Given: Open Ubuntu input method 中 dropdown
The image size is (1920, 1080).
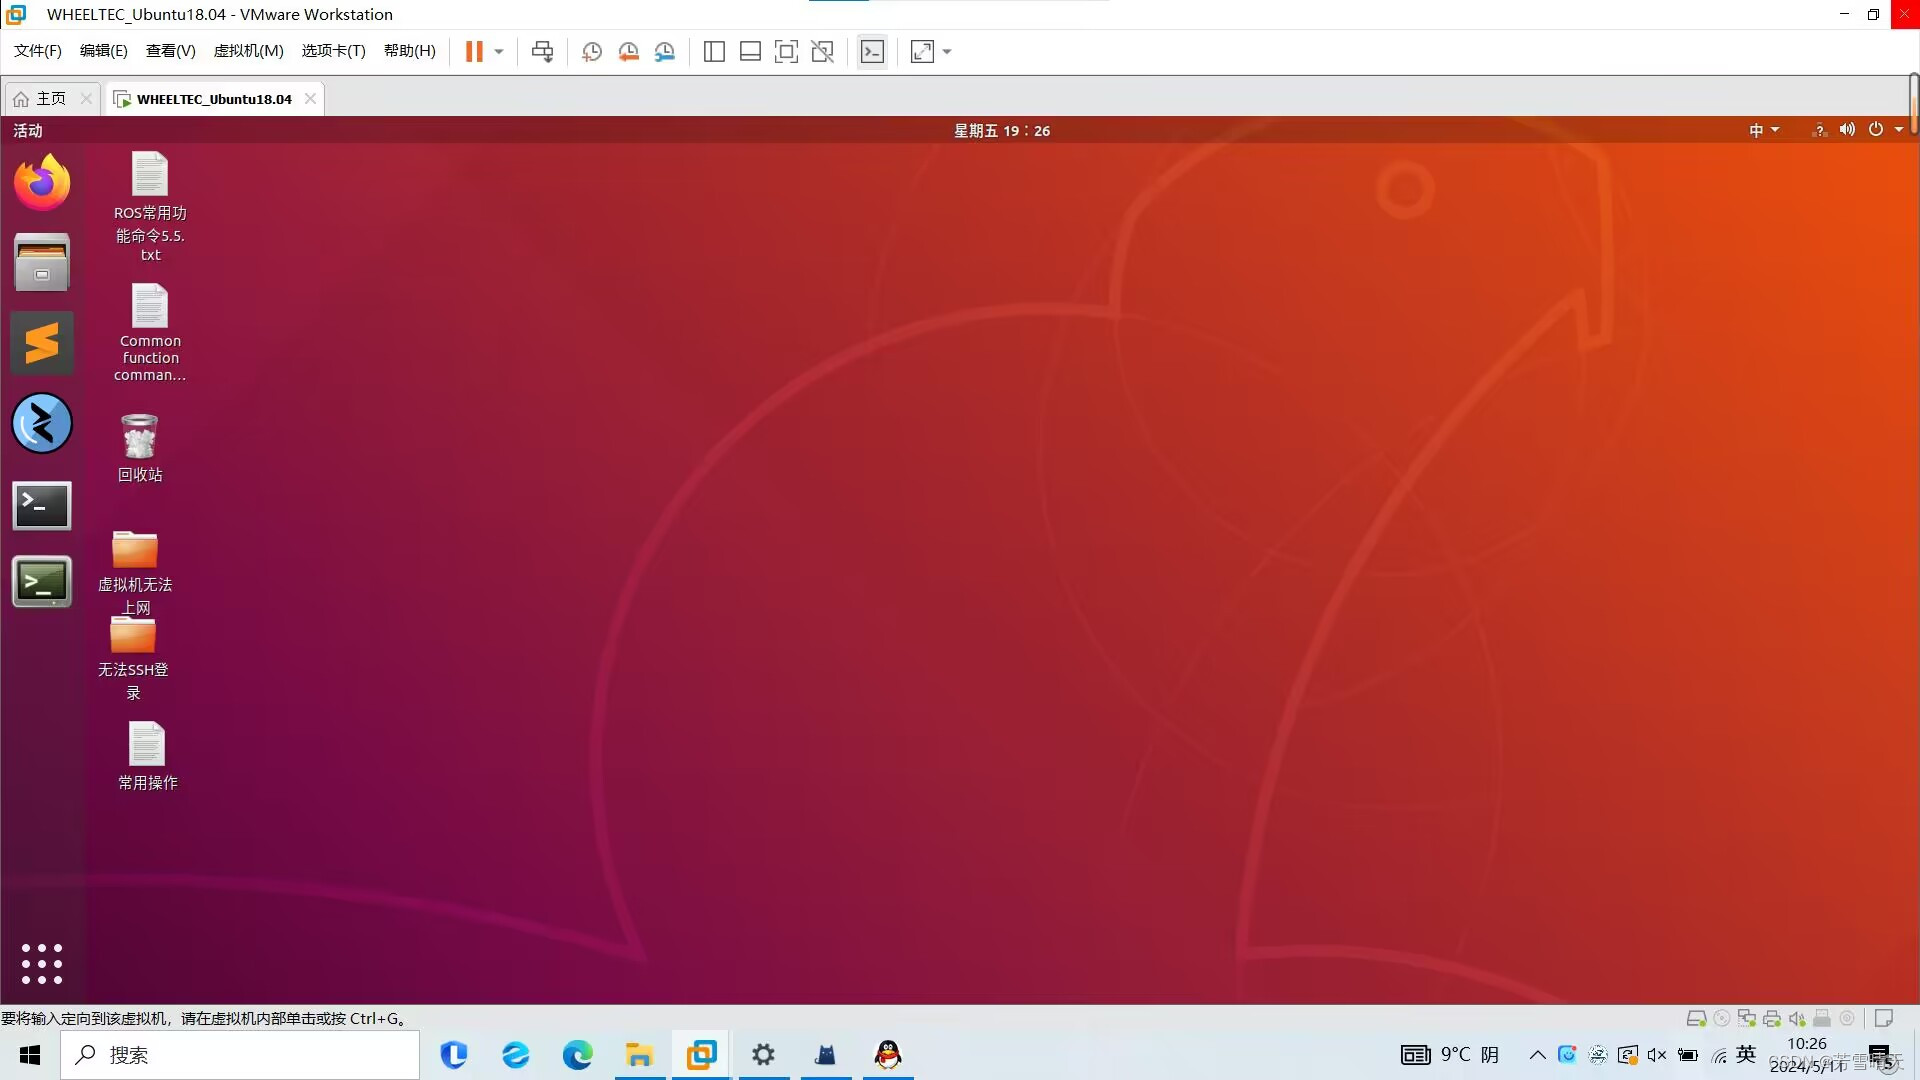Looking at the screenshot, I should click(x=1764, y=130).
